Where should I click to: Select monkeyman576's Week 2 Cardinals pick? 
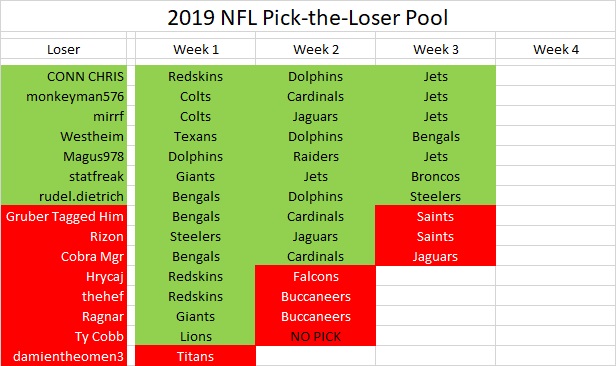point(315,96)
